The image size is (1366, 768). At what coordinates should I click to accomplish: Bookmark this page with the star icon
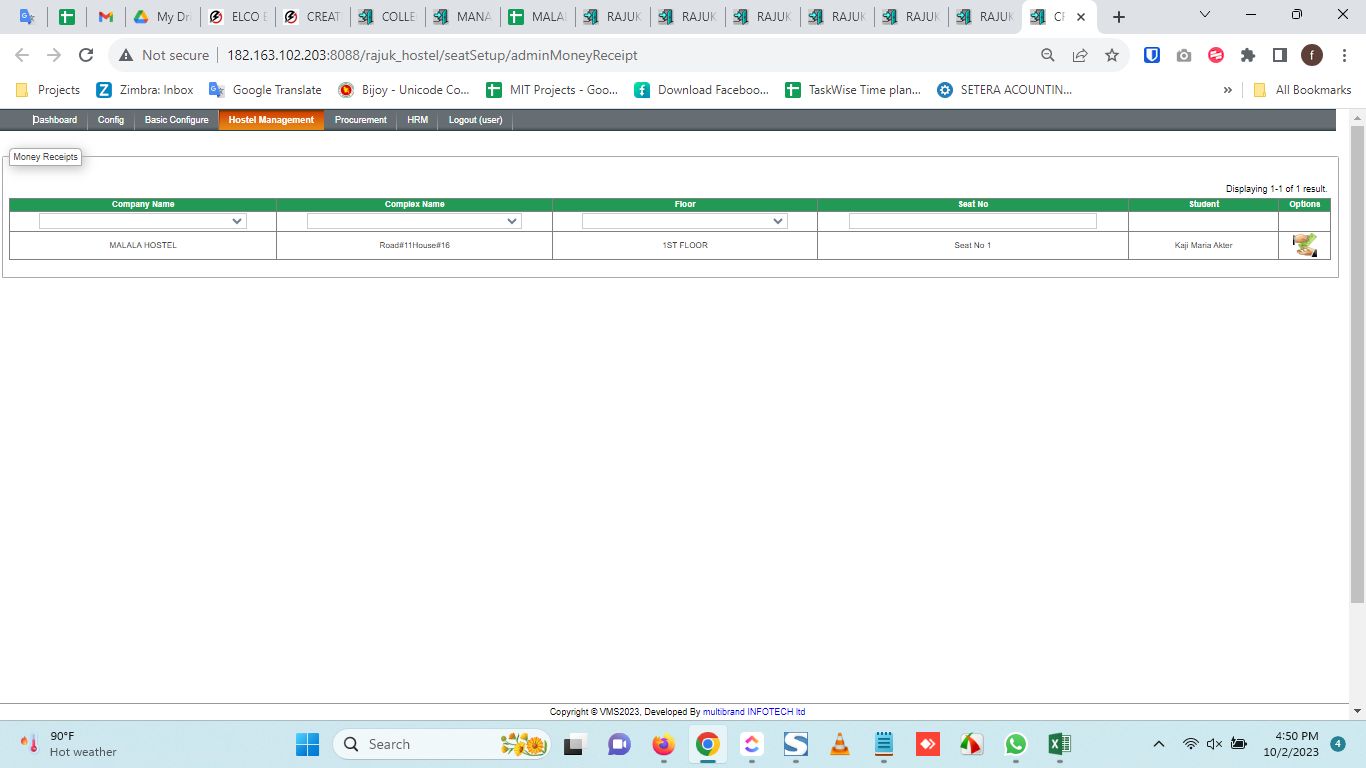coord(1112,55)
